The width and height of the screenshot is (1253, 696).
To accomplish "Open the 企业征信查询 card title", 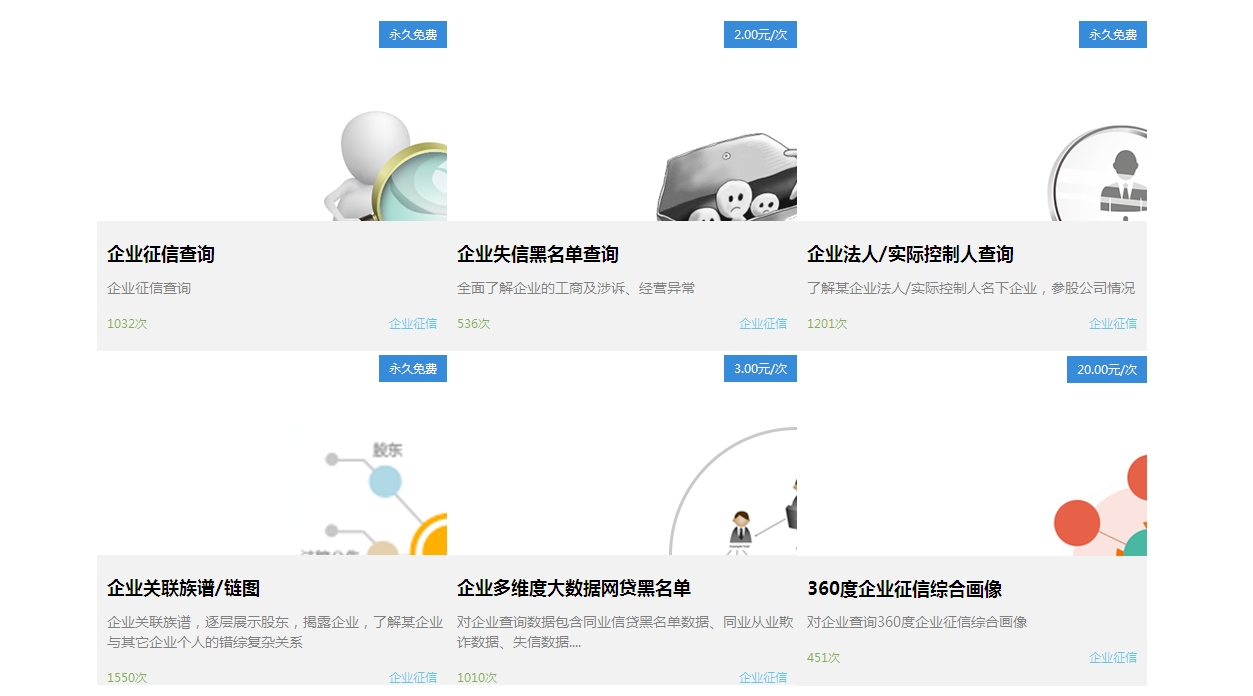I will coord(161,254).
